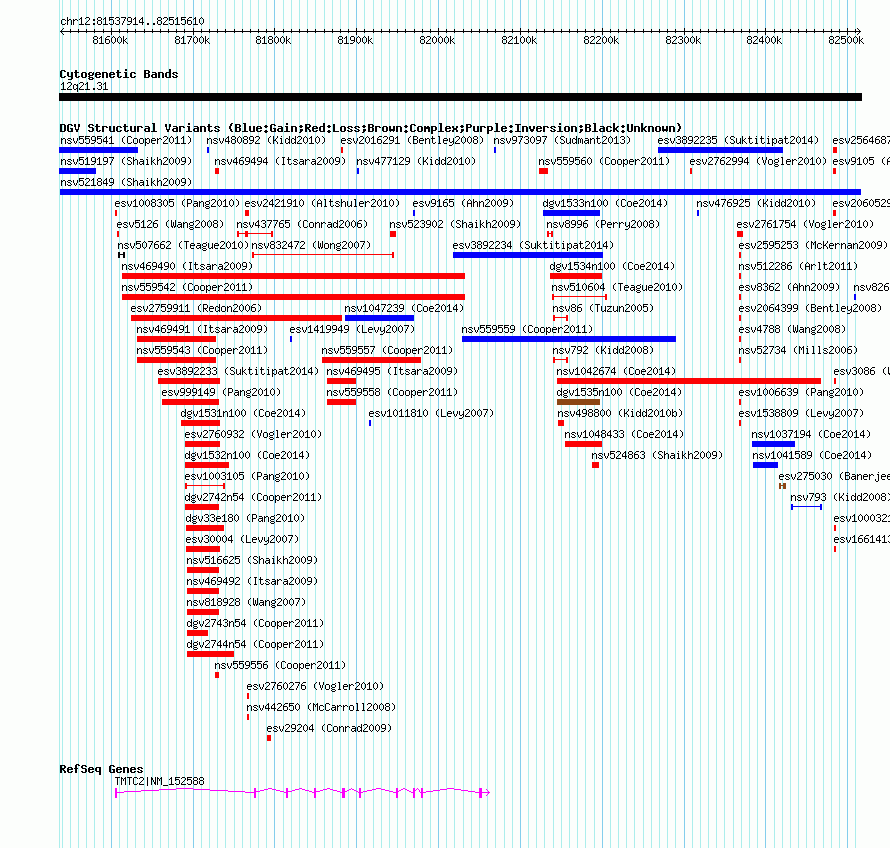890x848 pixels.
Task: Select the nsv498800 (Kidd2010b) variant label
Action: click(620, 413)
